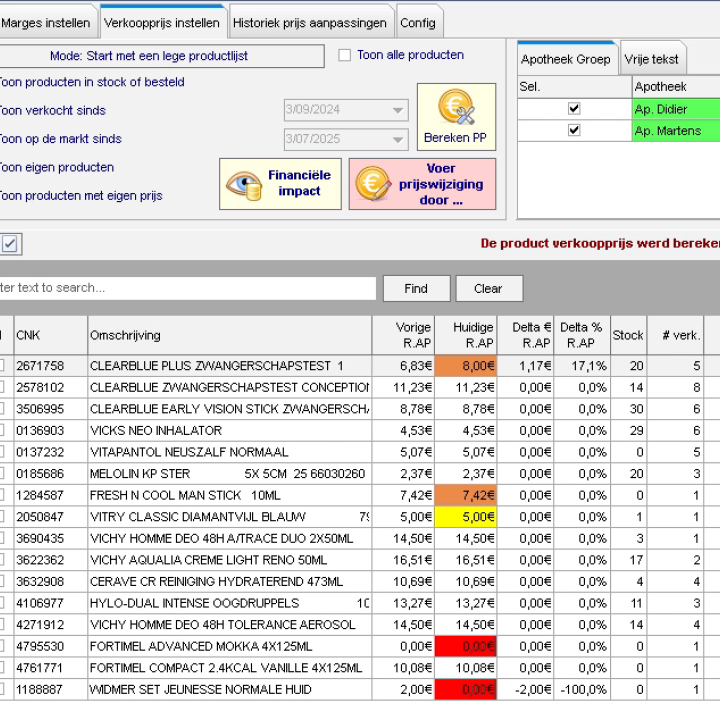The image size is (720, 720).
Task: Select Verkoopprijs instellen tab
Action: click(x=162, y=22)
